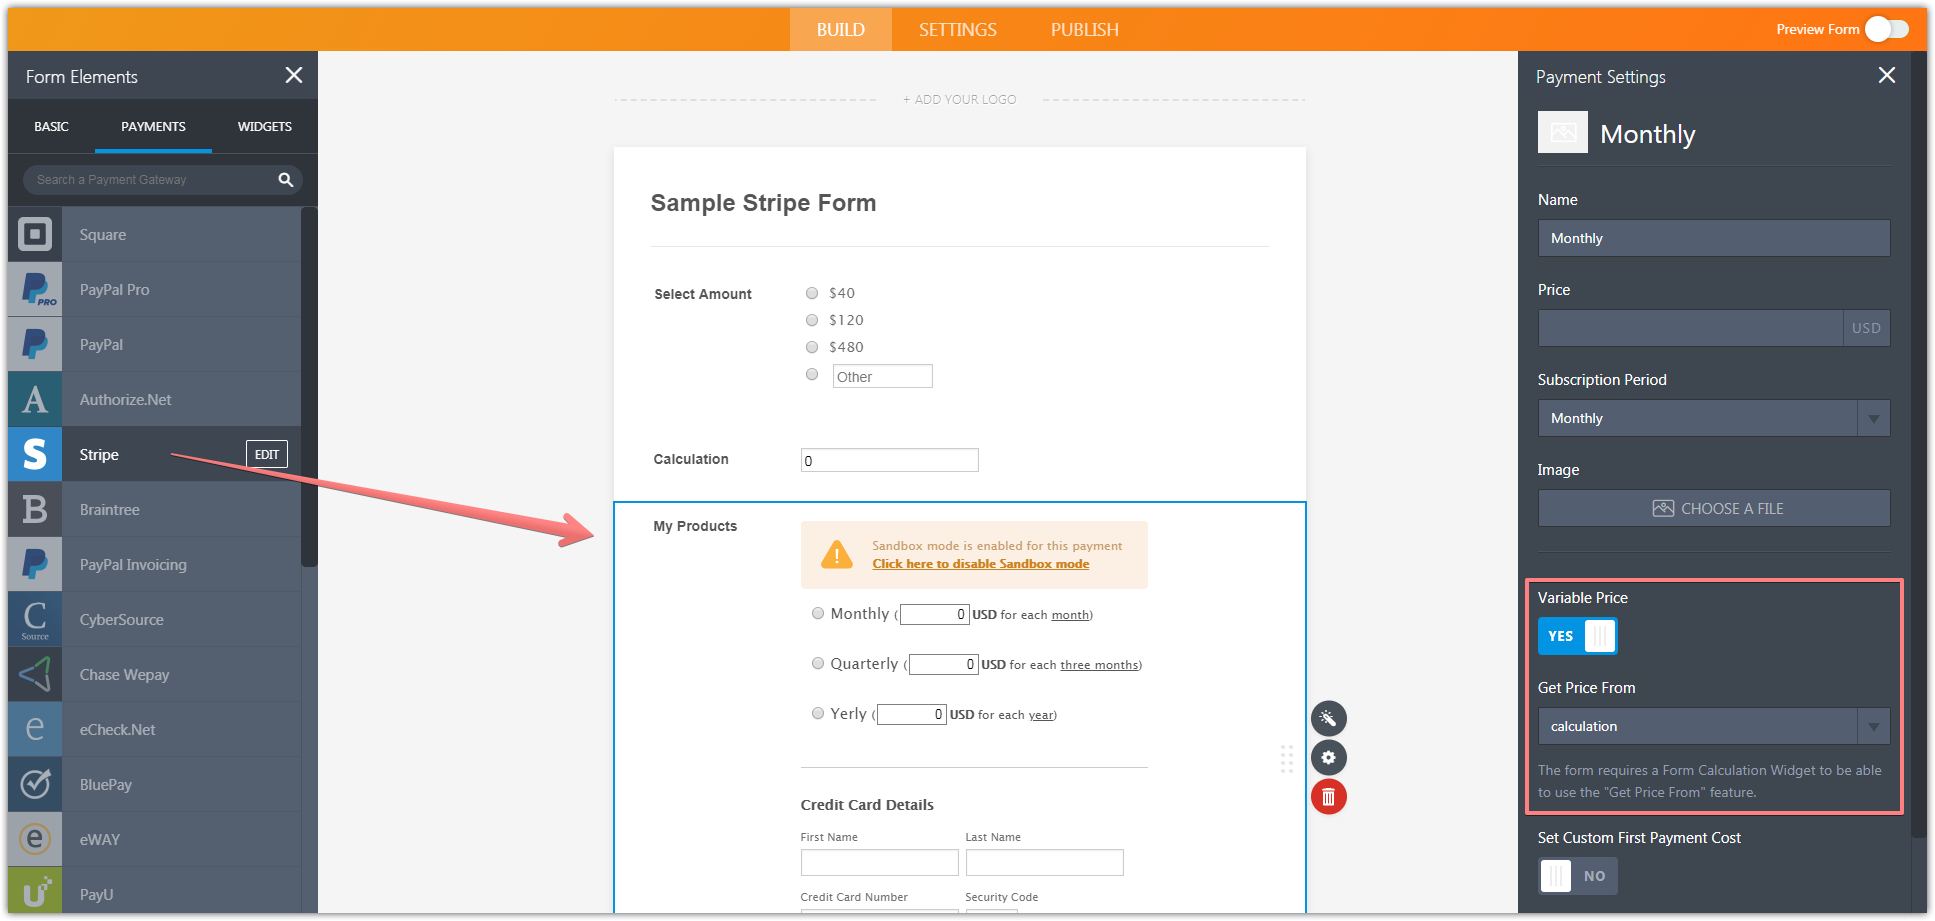Viewport: 1935px width, 921px height.
Task: Select the Braintree gateway icon
Action: 35,509
